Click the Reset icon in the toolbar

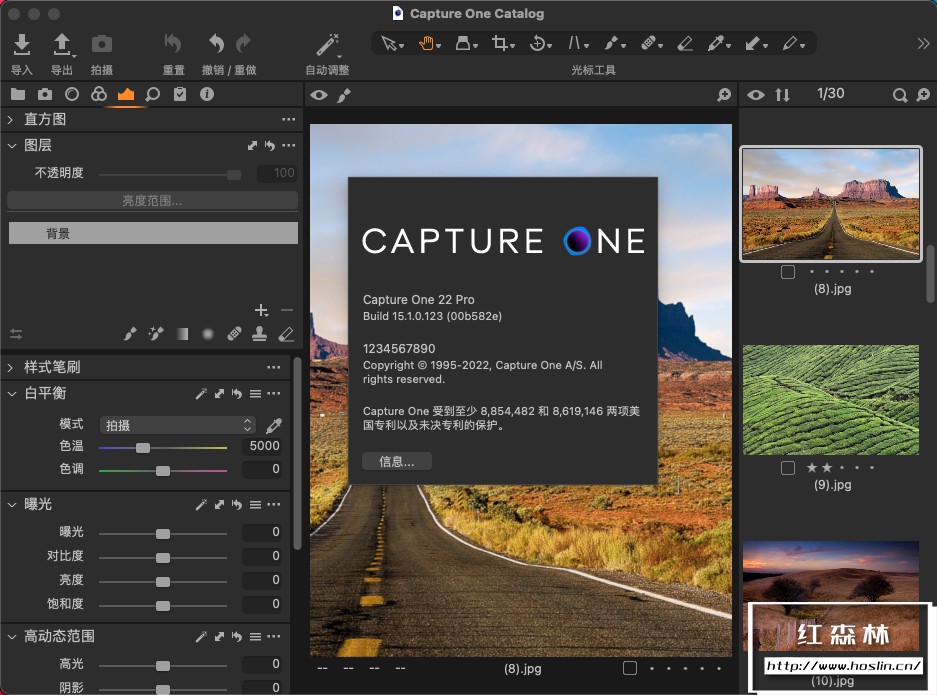point(173,45)
